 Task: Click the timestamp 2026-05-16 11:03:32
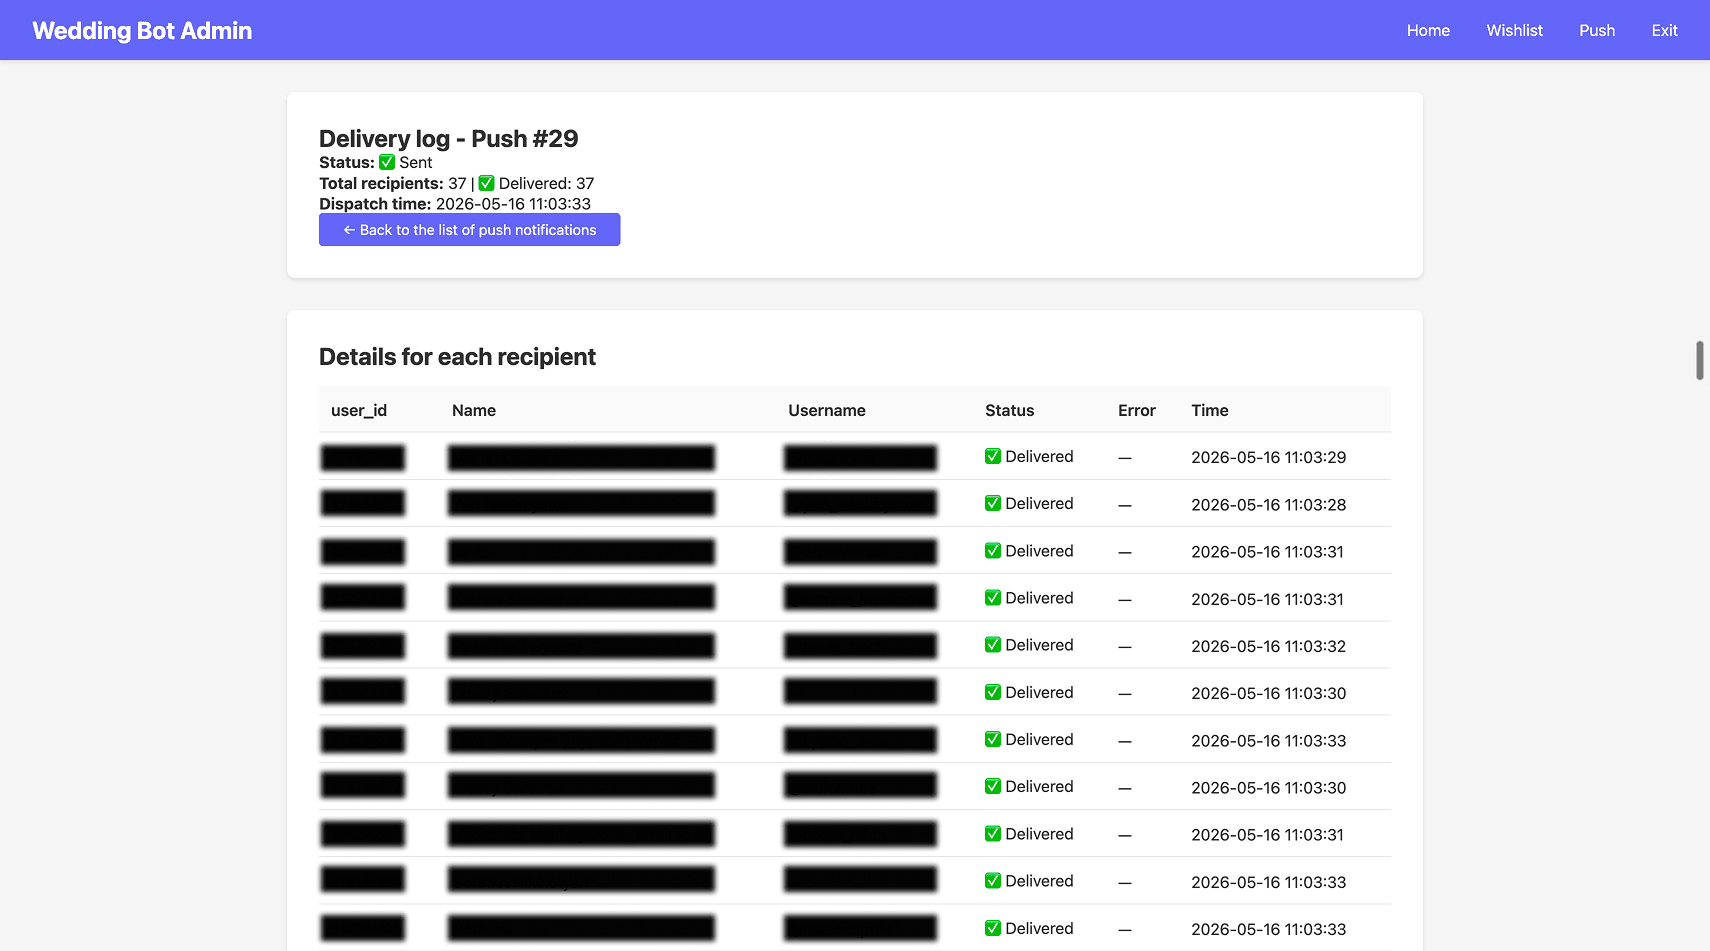click(x=1268, y=646)
